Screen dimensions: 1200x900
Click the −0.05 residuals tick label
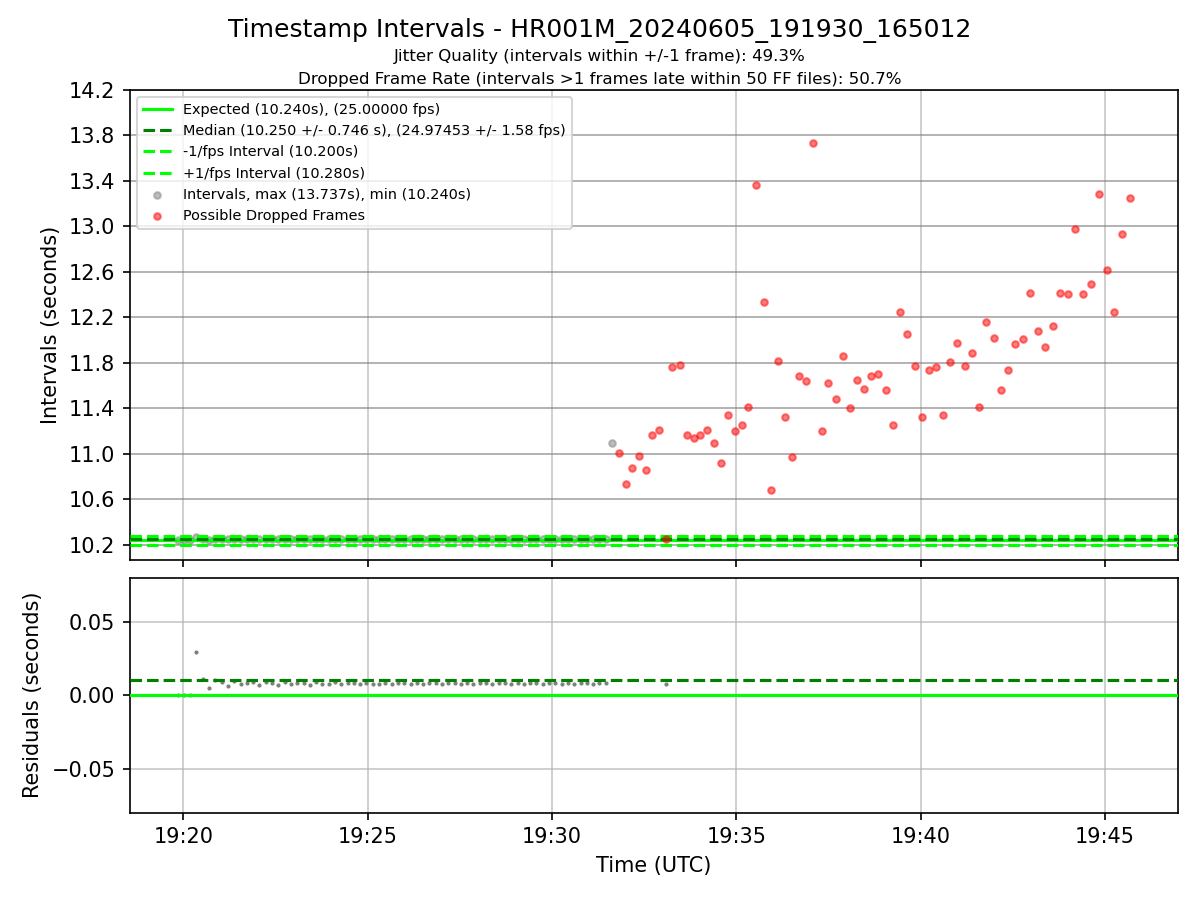point(85,769)
